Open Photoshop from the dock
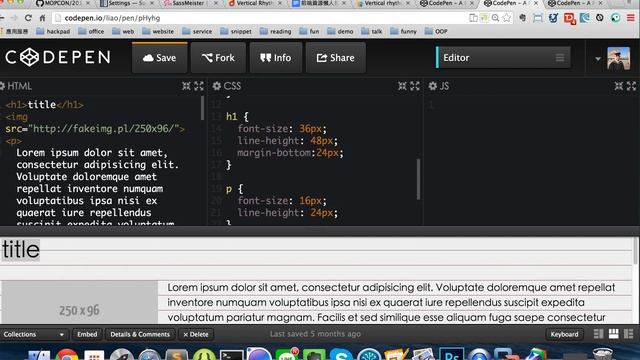 click(451, 354)
